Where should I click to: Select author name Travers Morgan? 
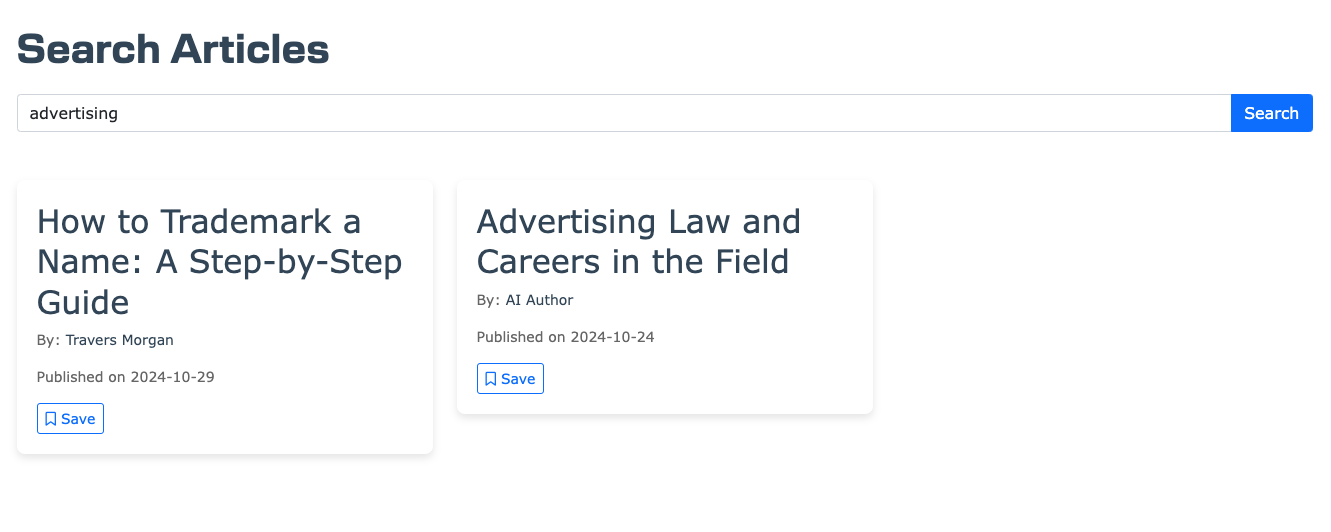pyautogui.click(x=120, y=340)
